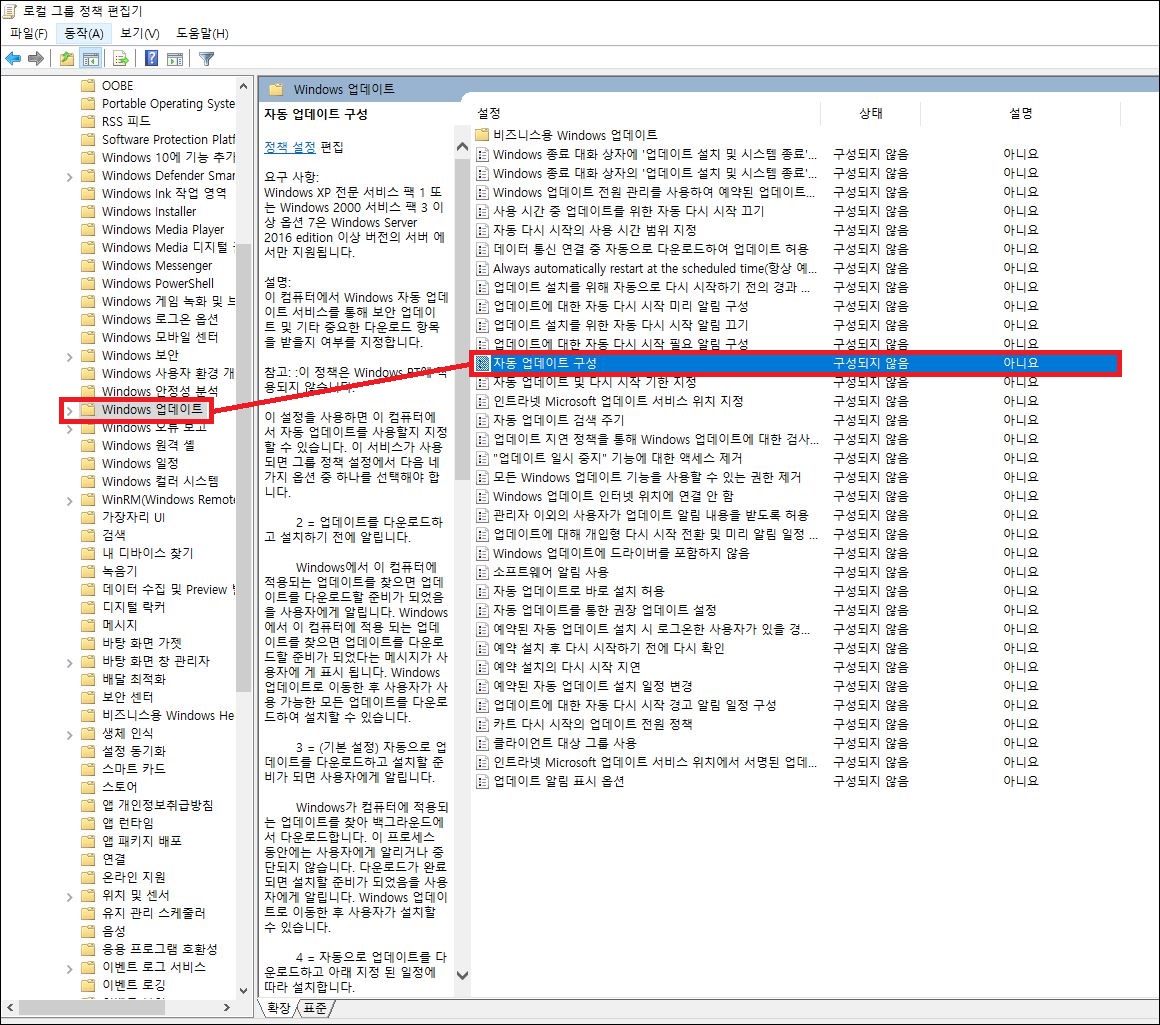Image resolution: width=1160 pixels, height=1025 pixels.
Task: Click the description pane scroll down arrow
Action: coord(462,975)
